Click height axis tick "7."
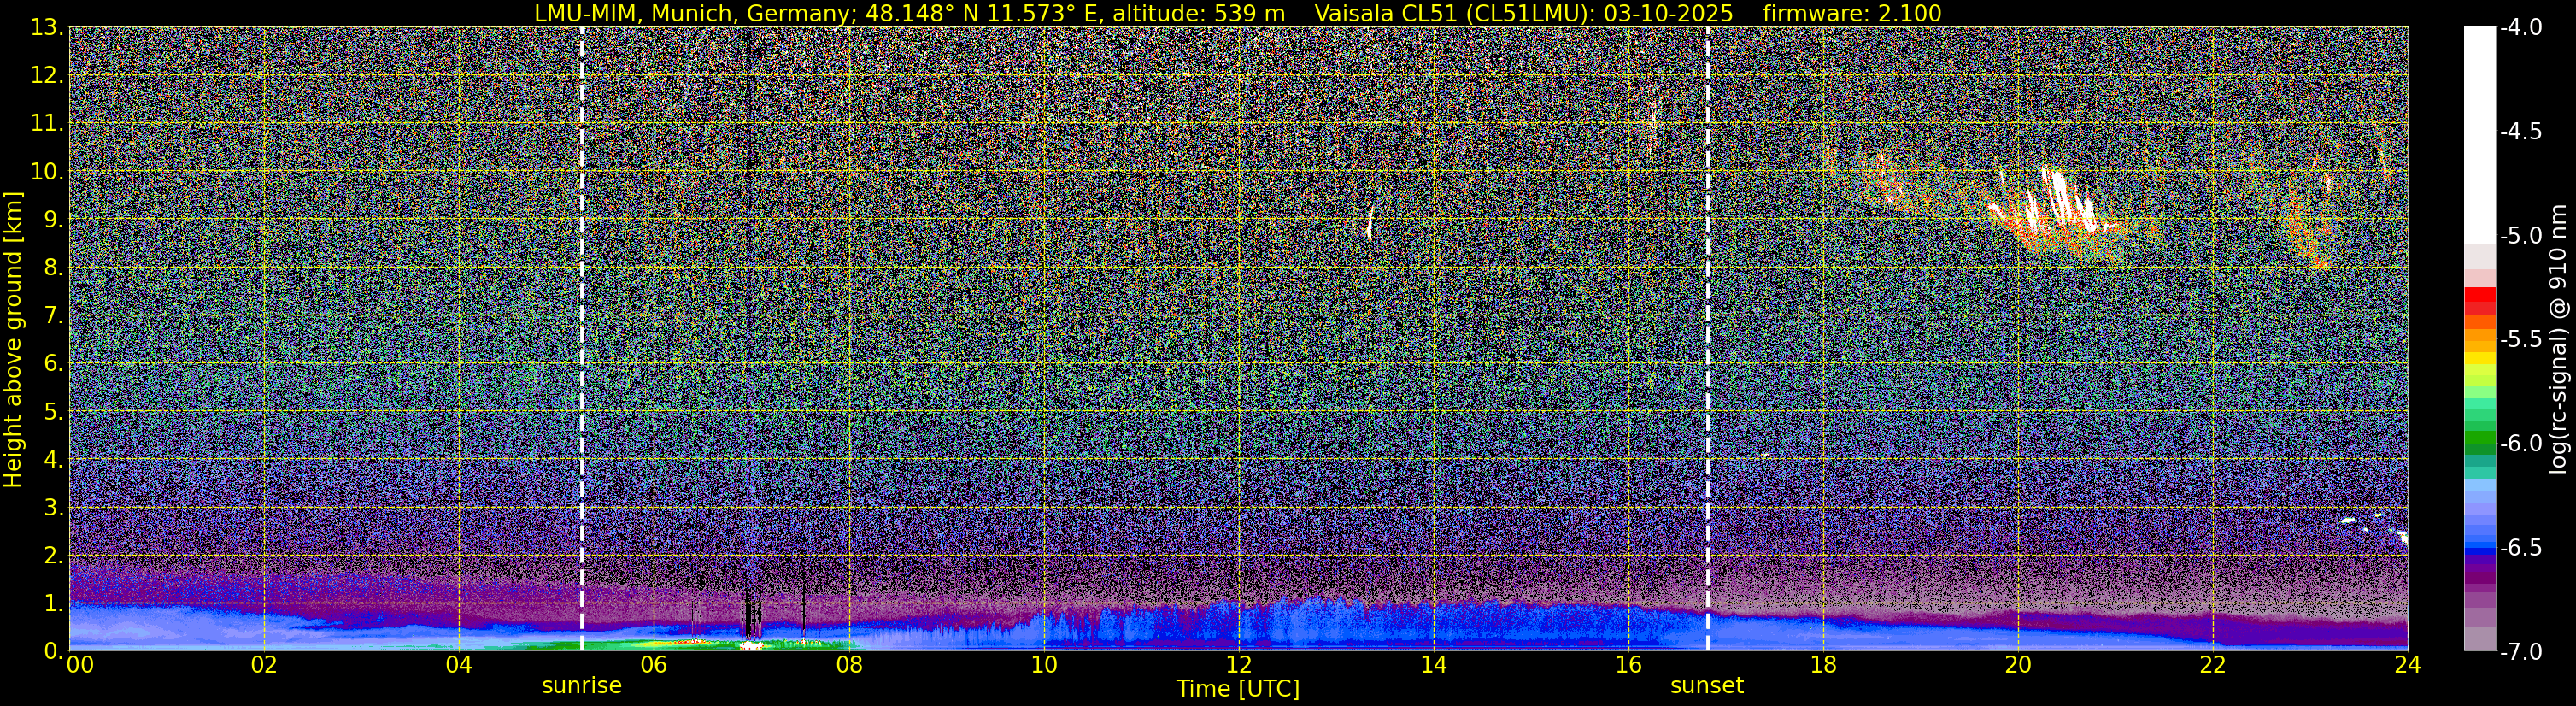This screenshot has height=706, width=2576. click(x=53, y=316)
